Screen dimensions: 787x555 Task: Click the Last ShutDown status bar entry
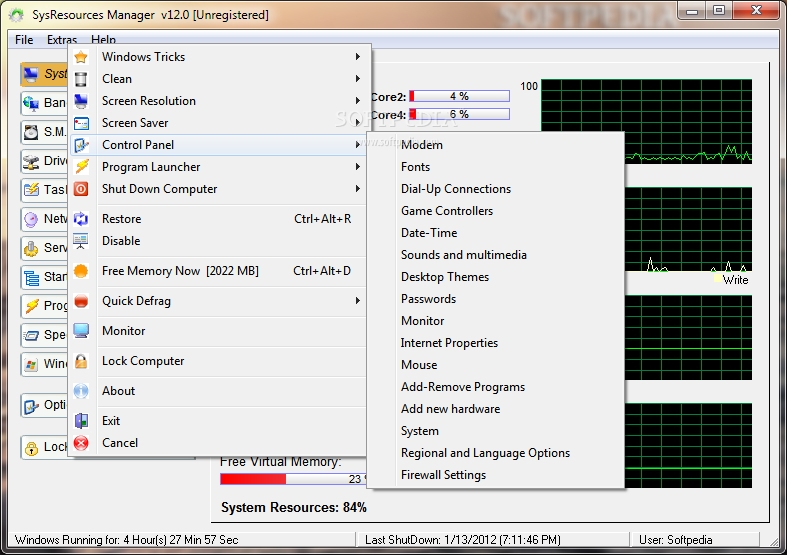[463, 540]
